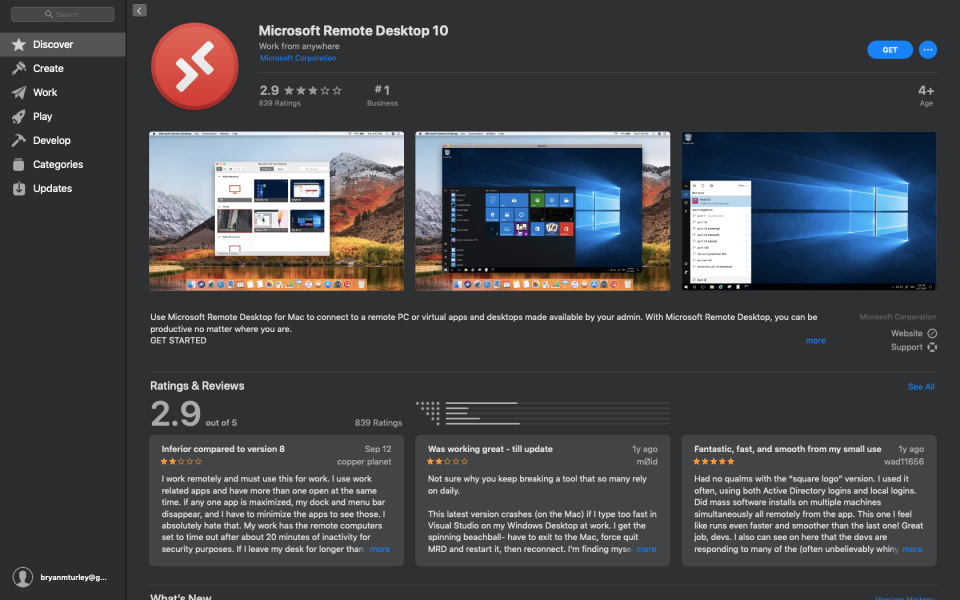Click the search magnifier icon
The image size is (960, 600).
point(49,14)
